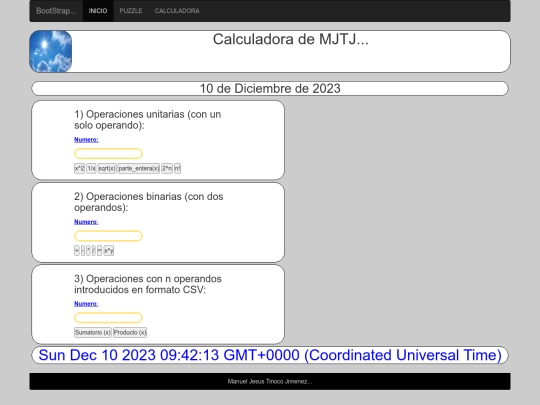
Task: Click the Numero link under binary operations
Action: [86, 222]
